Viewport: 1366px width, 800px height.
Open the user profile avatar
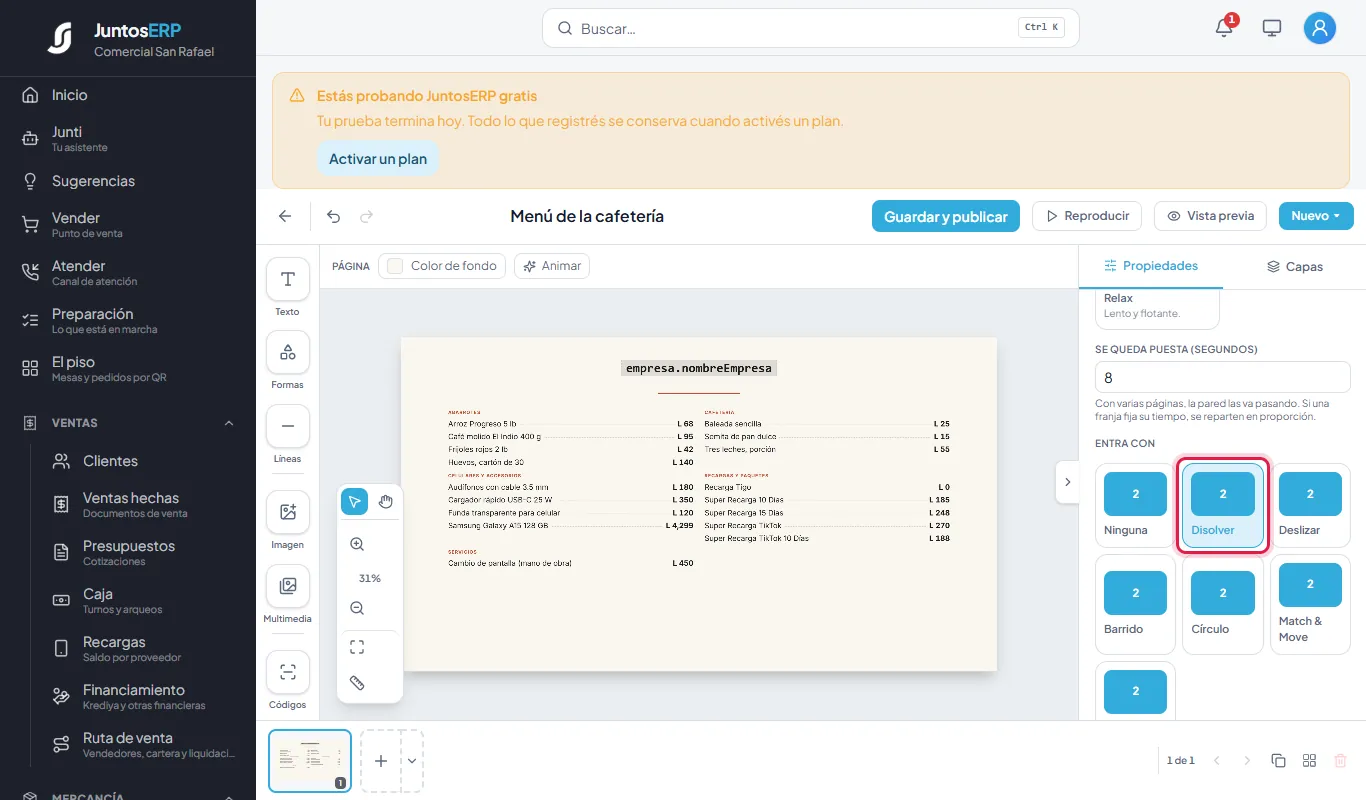click(x=1320, y=28)
